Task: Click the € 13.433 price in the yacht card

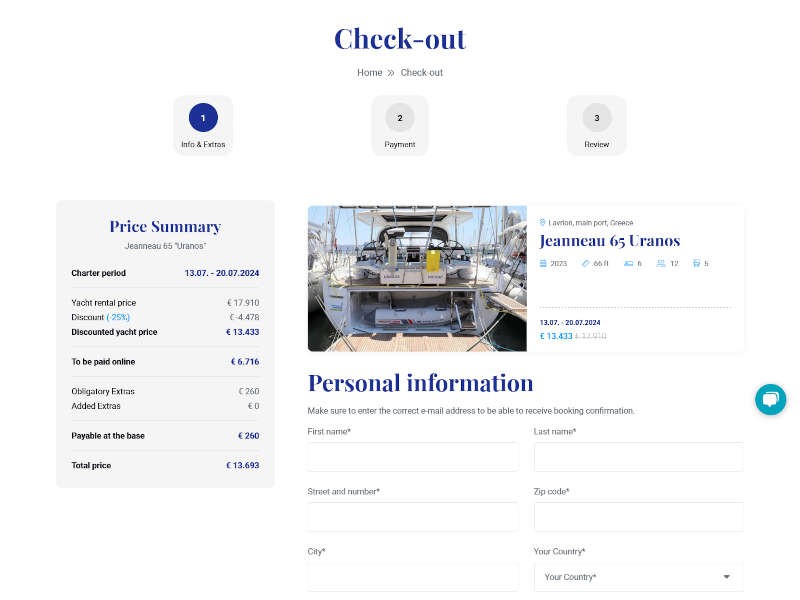Action: [x=556, y=336]
